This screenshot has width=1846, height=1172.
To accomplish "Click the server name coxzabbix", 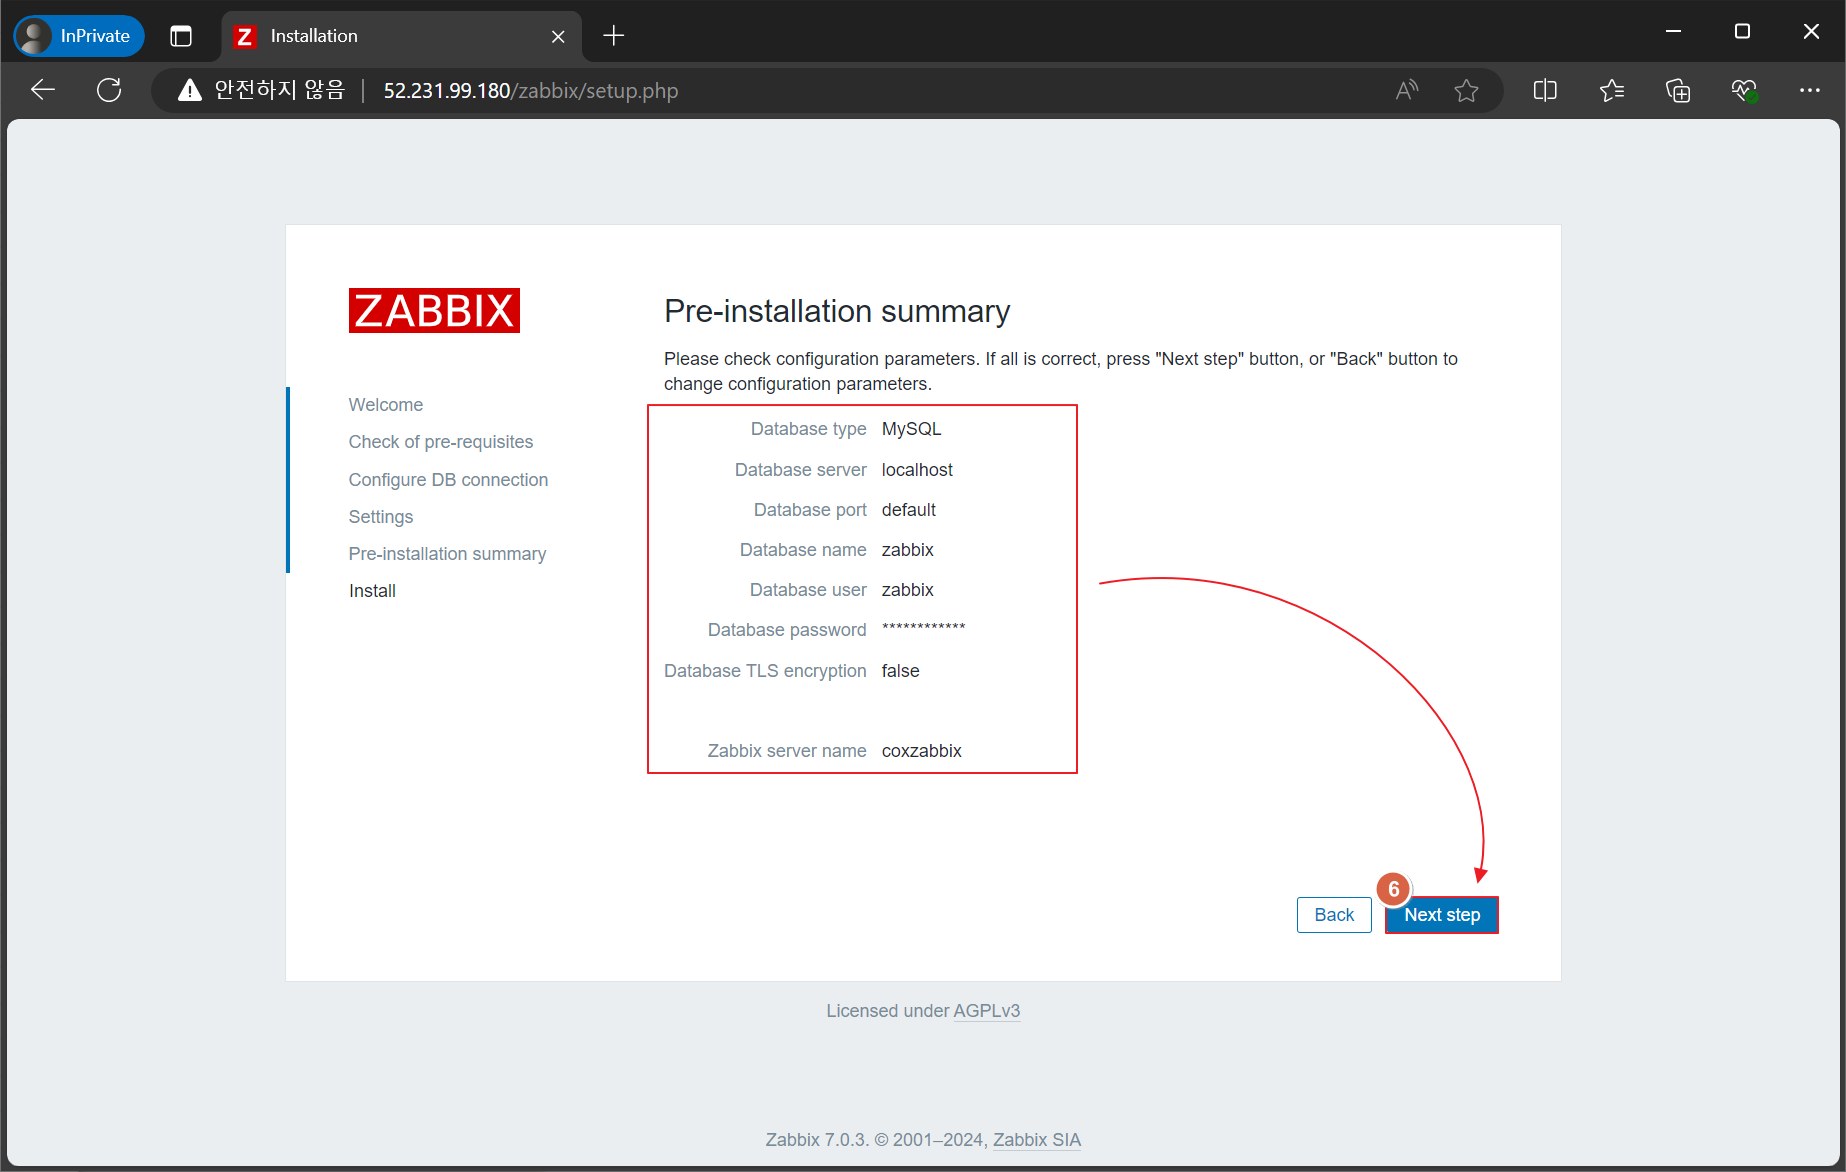I will pyautogui.click(x=922, y=751).
